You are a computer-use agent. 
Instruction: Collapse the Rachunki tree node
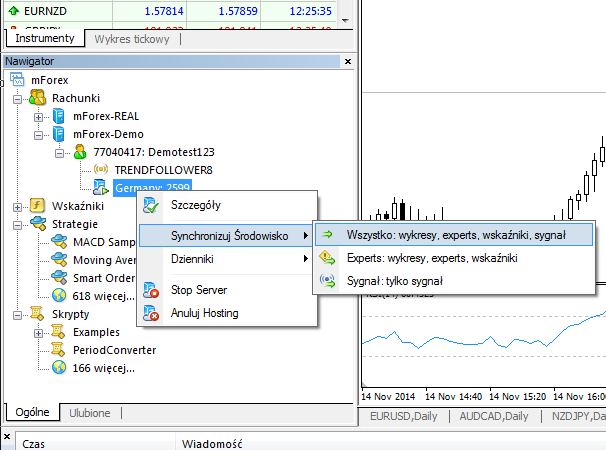click(17, 99)
